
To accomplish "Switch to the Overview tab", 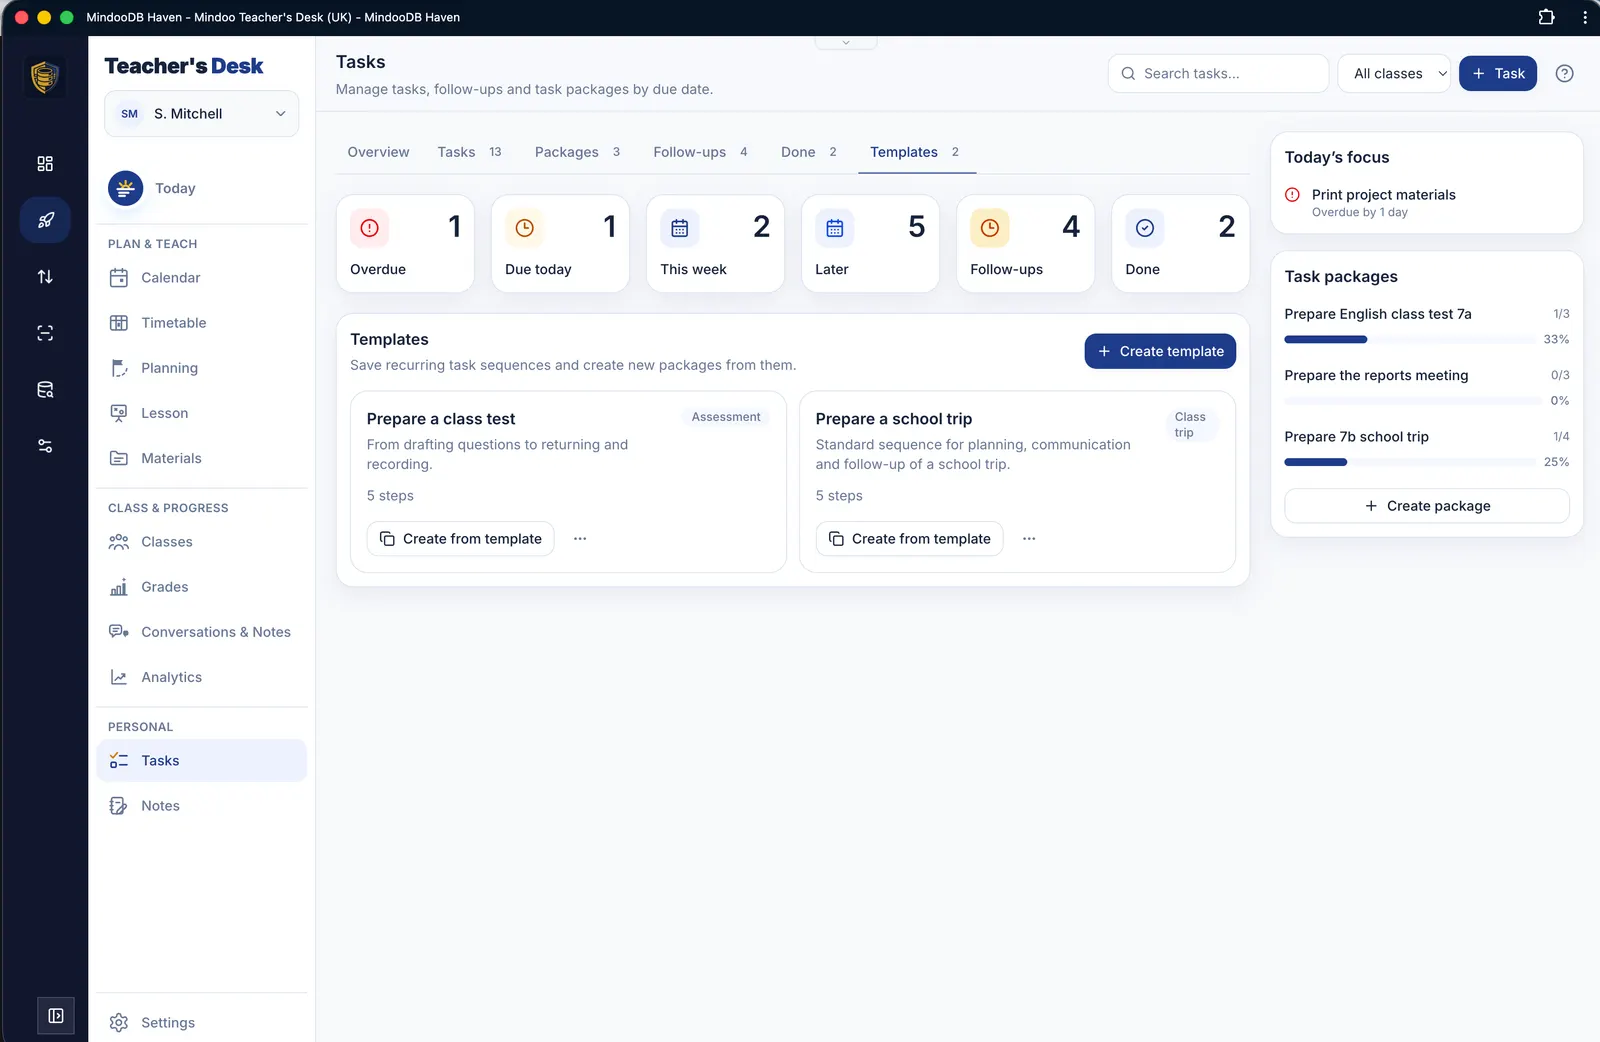I will coord(378,152).
